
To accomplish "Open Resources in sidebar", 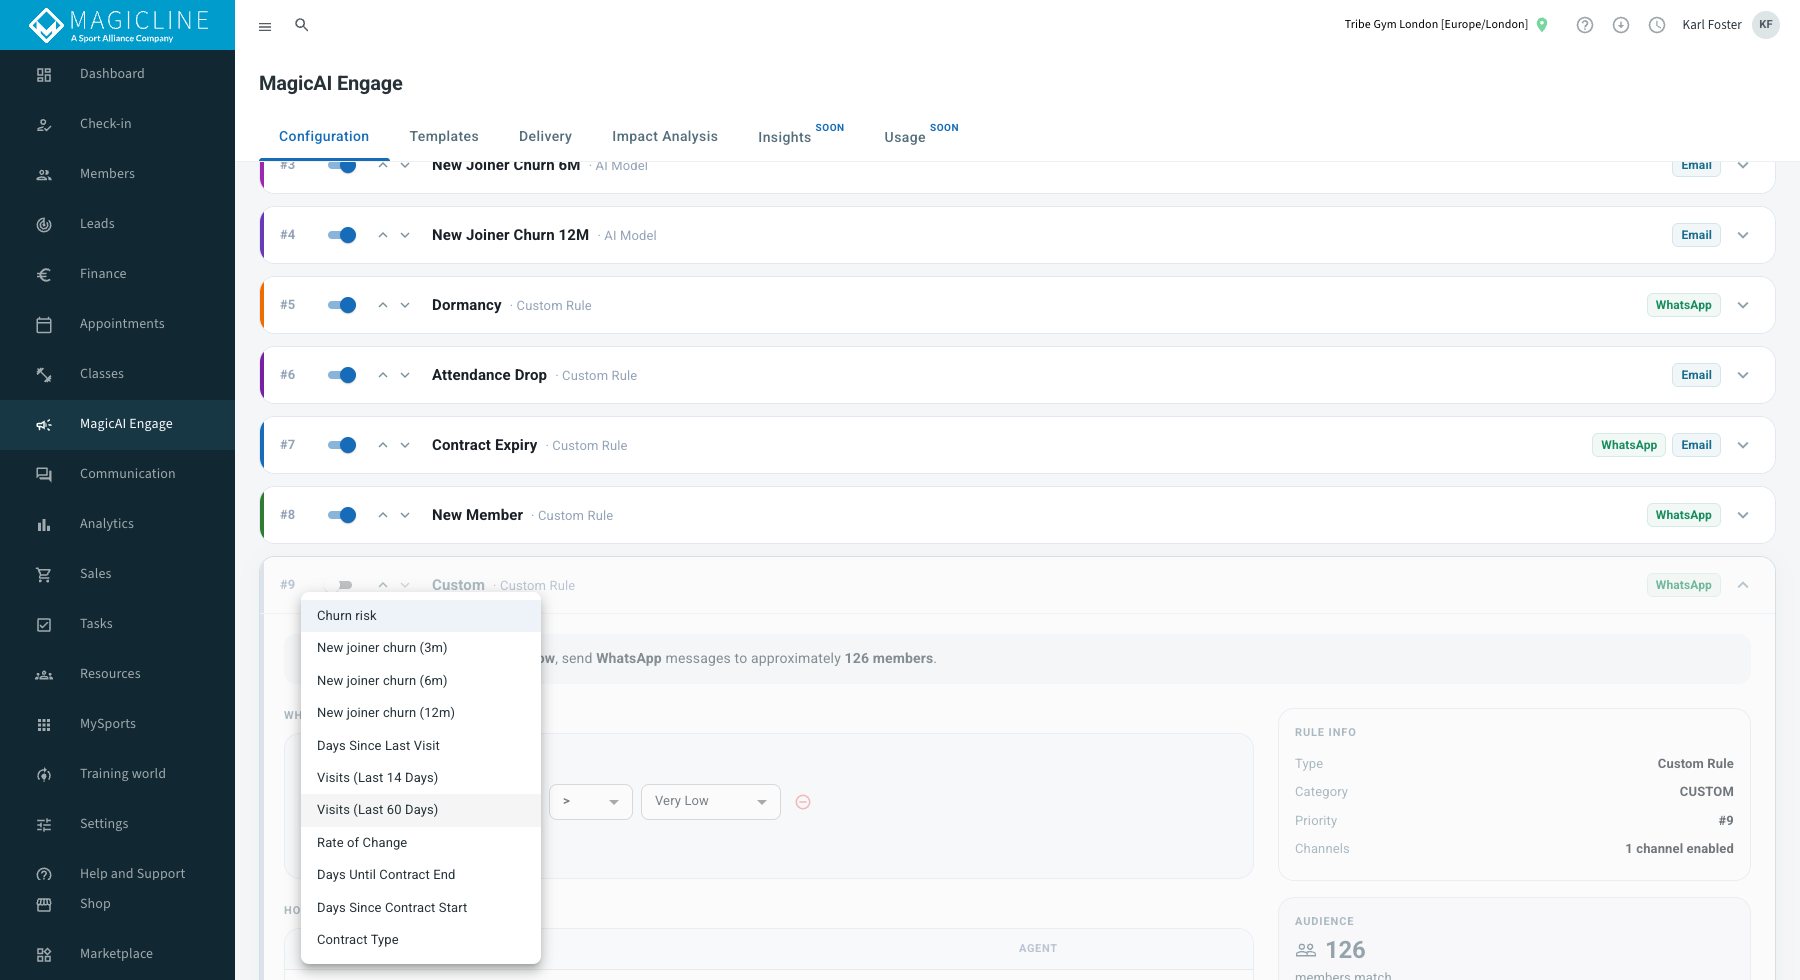I will tap(117, 674).
